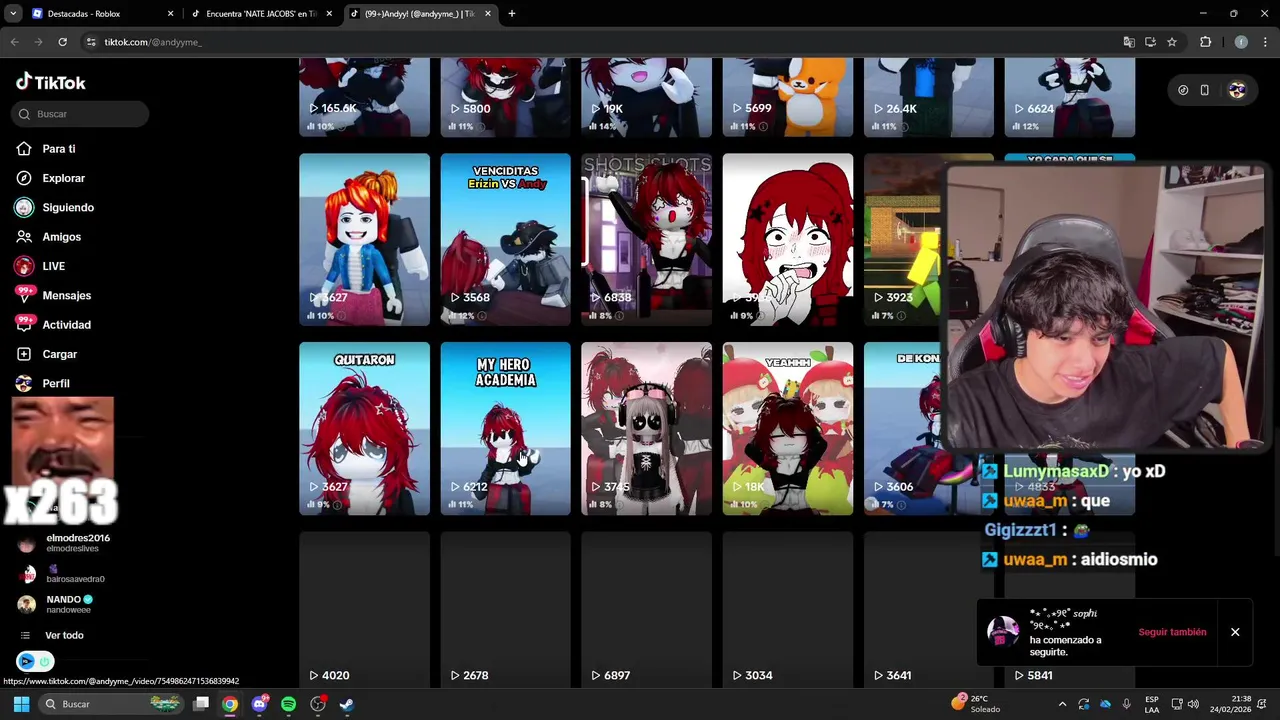The width and height of the screenshot is (1280, 720).
Task: Click the get app phone icon
Action: click(1204, 90)
